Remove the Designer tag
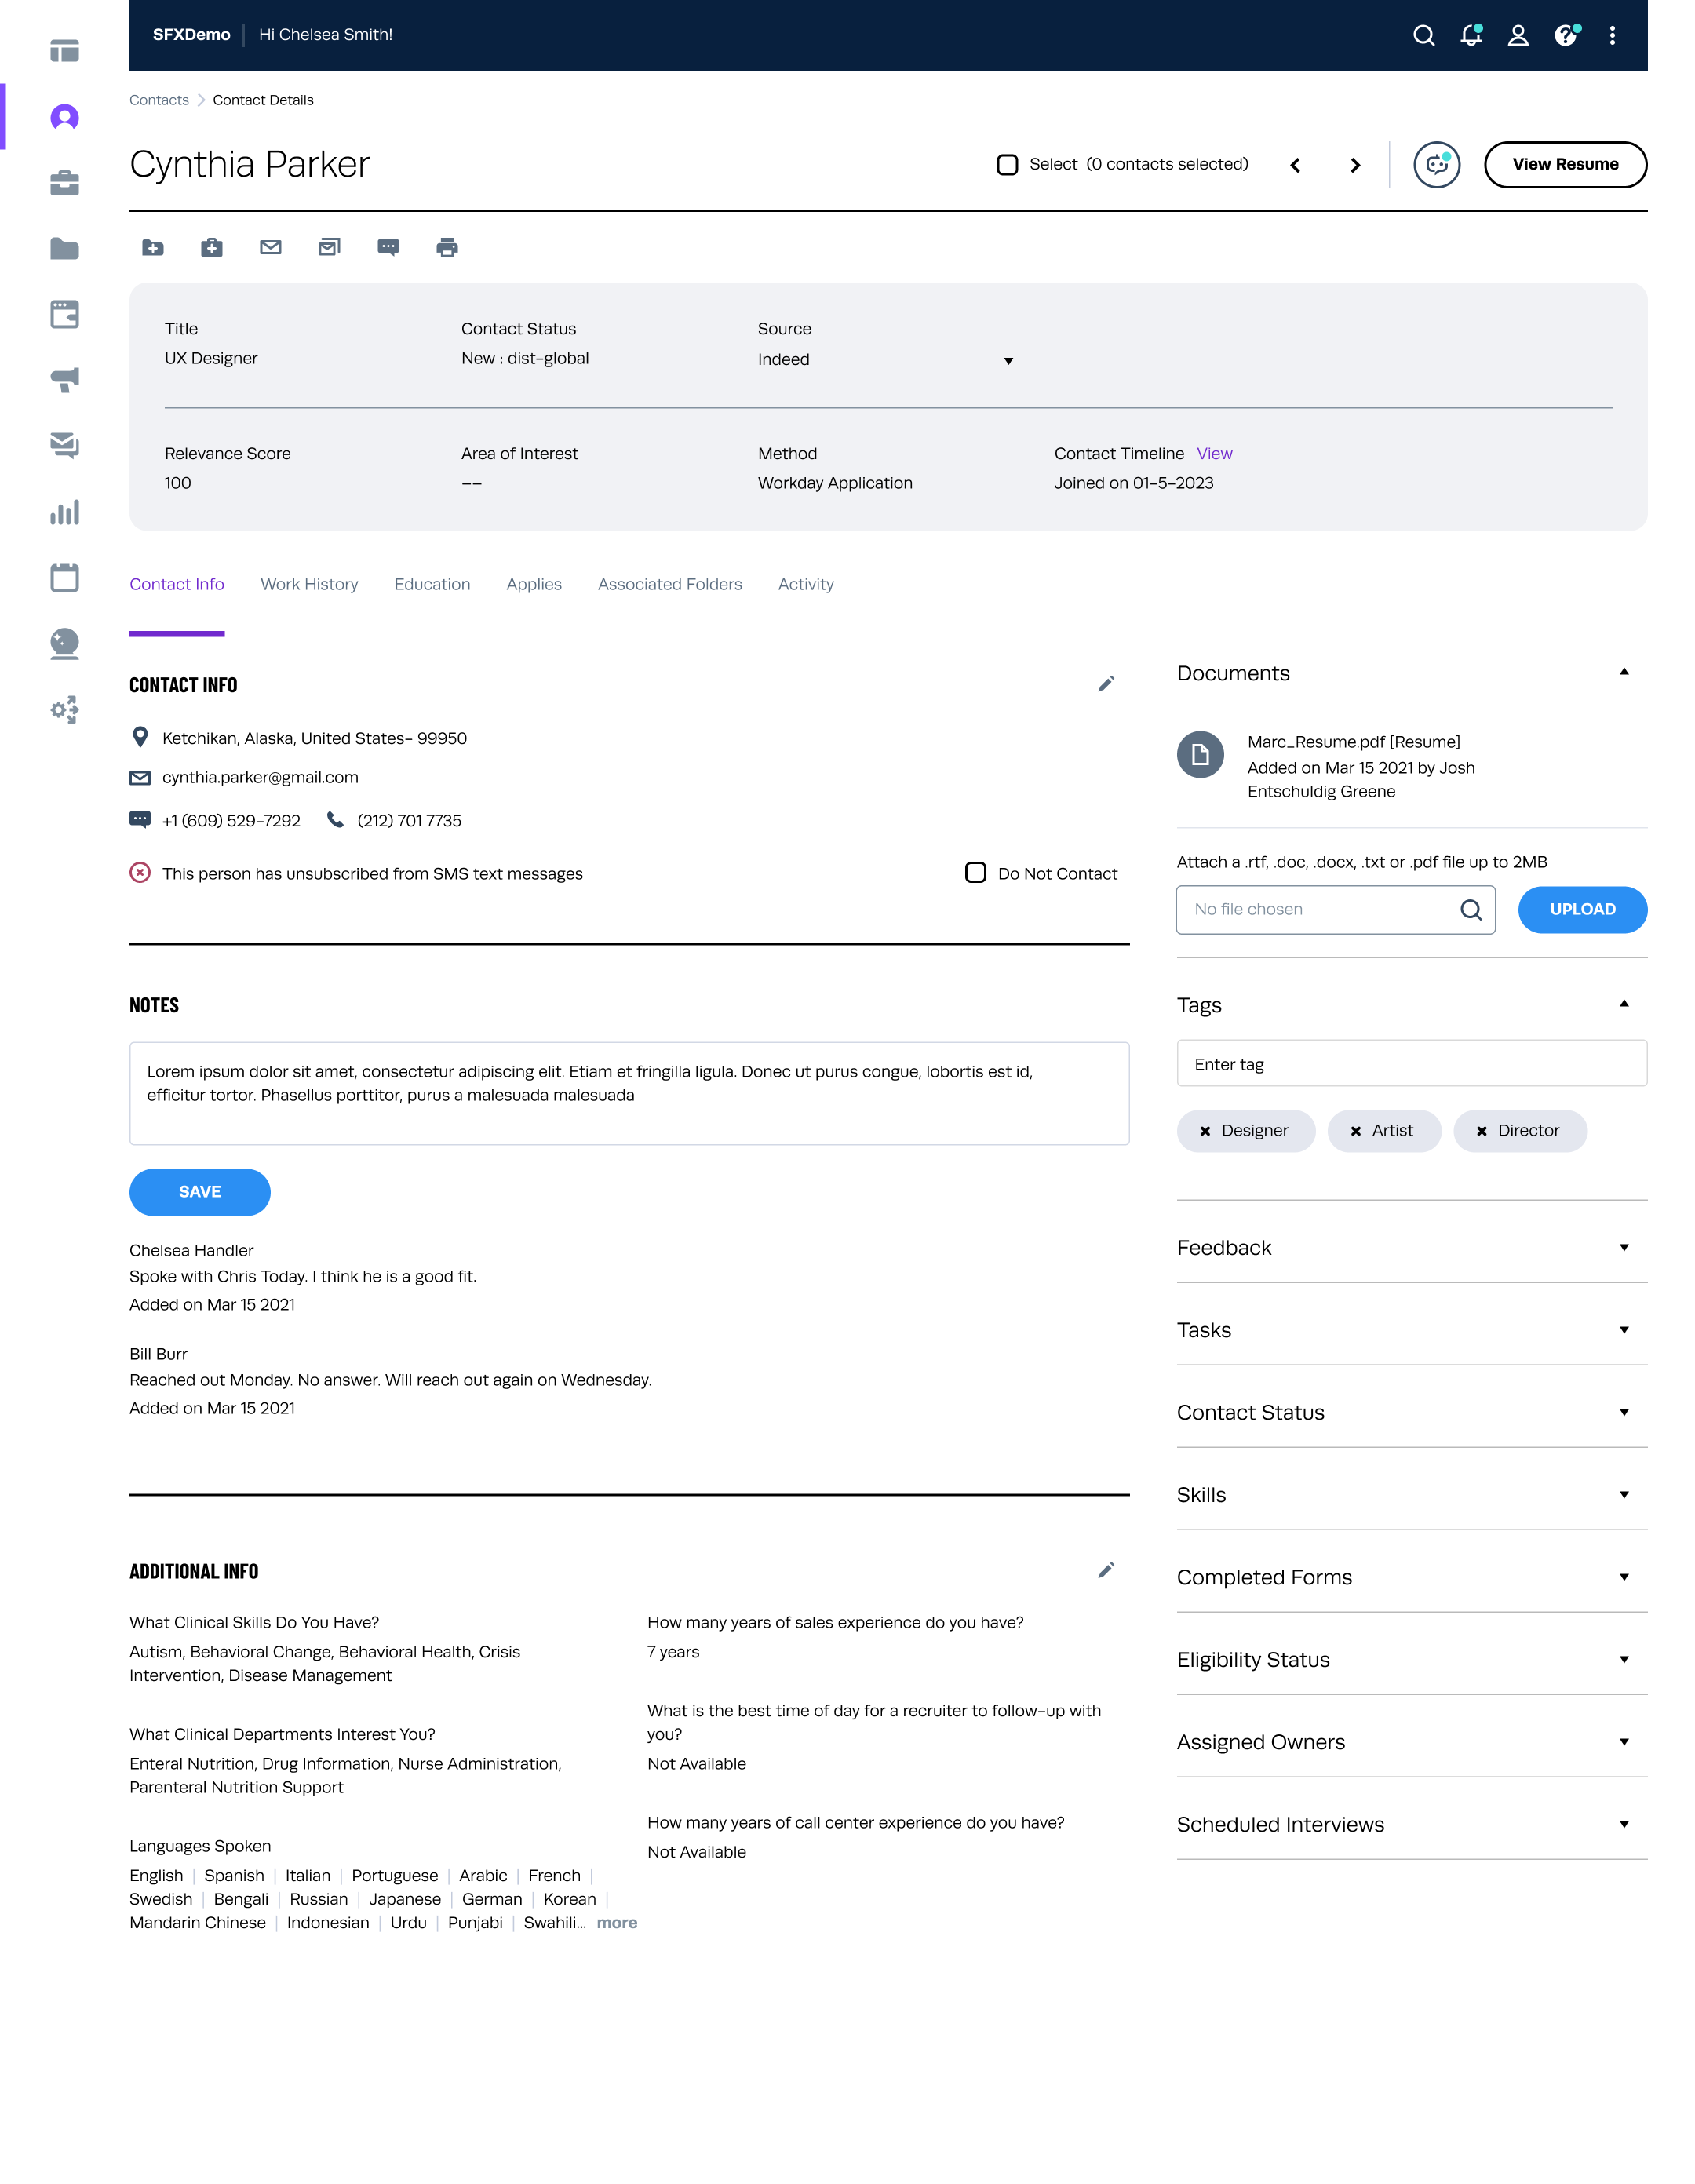 tap(1205, 1131)
